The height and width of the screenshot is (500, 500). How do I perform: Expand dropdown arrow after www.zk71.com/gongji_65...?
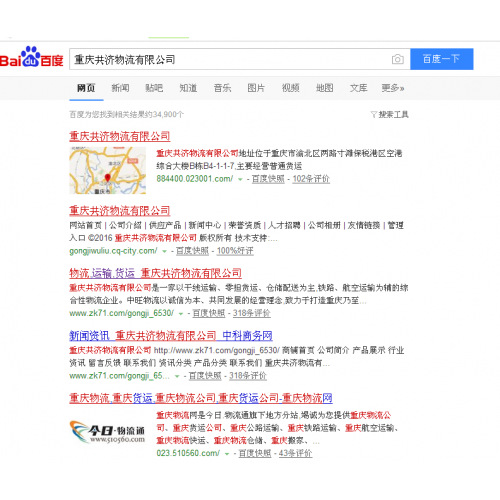177,376
